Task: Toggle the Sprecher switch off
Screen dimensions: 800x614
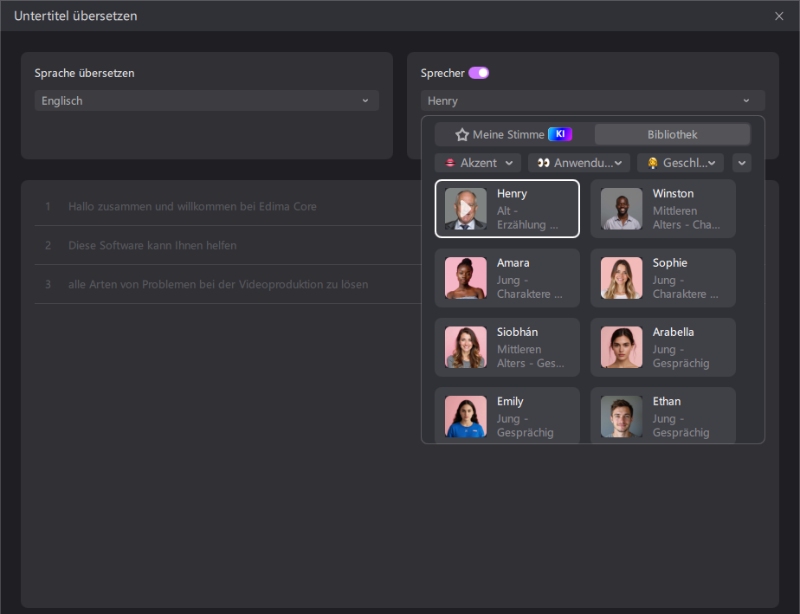Action: (479, 73)
